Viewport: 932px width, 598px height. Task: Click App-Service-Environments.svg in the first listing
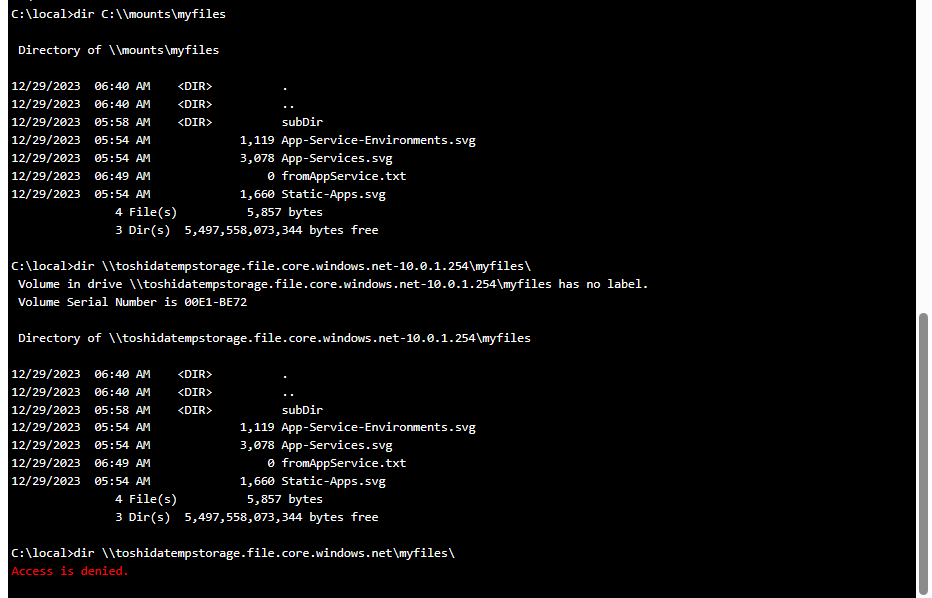pos(378,140)
